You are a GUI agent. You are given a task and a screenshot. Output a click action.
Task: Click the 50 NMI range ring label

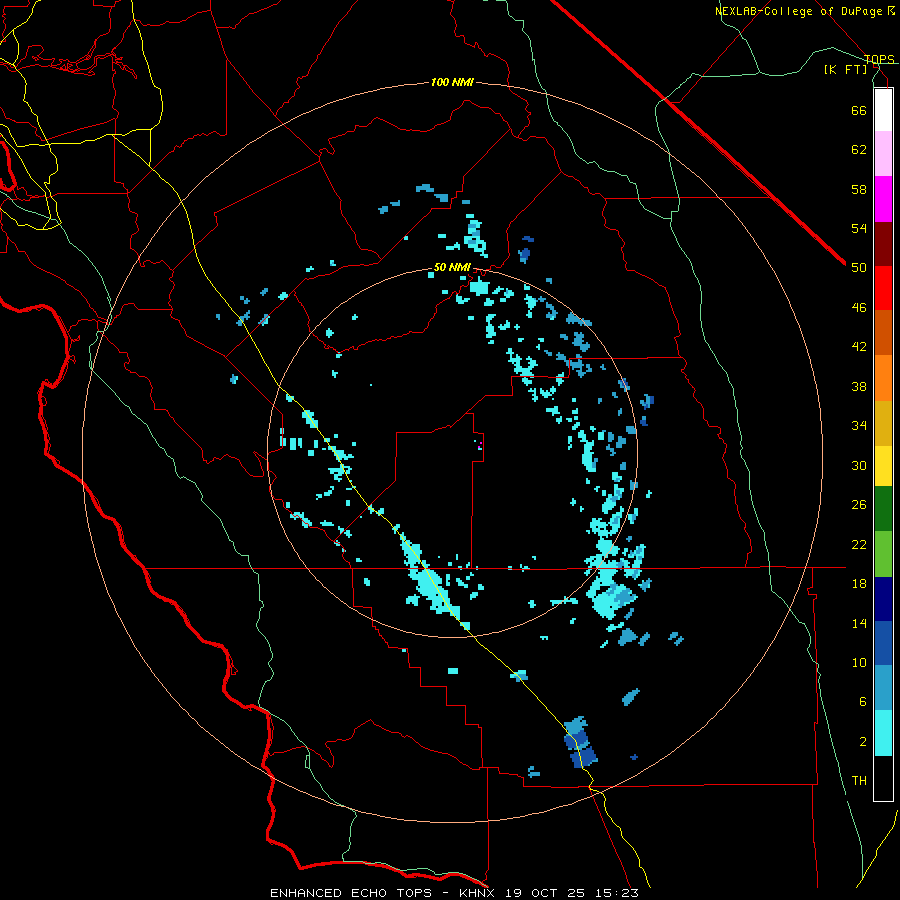pos(452,267)
